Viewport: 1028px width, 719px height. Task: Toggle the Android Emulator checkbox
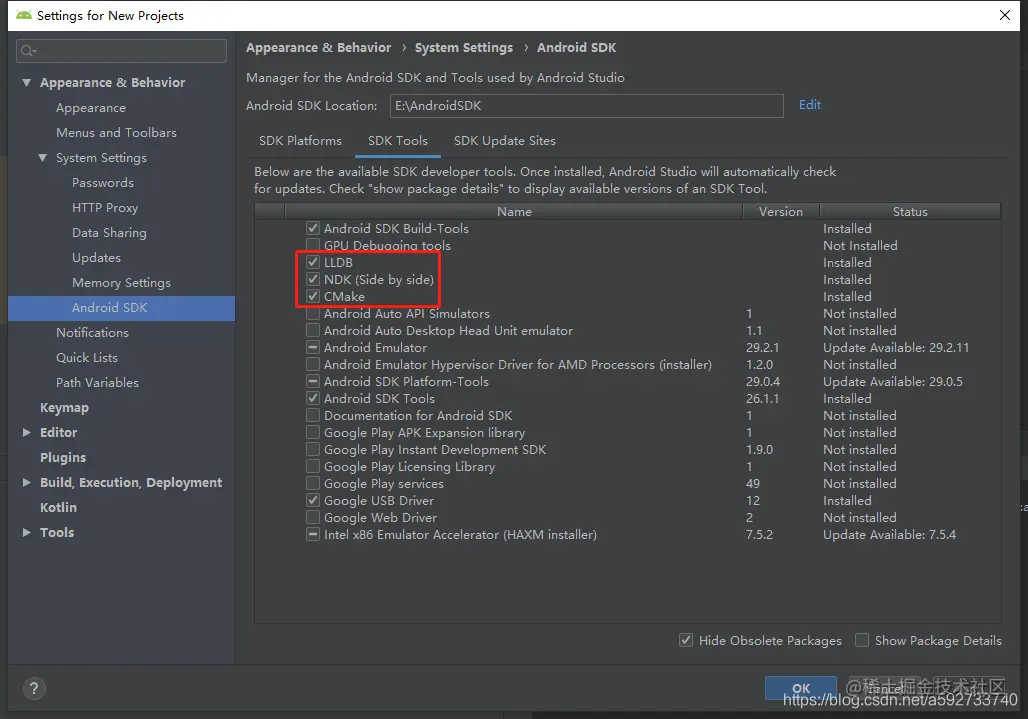point(313,347)
